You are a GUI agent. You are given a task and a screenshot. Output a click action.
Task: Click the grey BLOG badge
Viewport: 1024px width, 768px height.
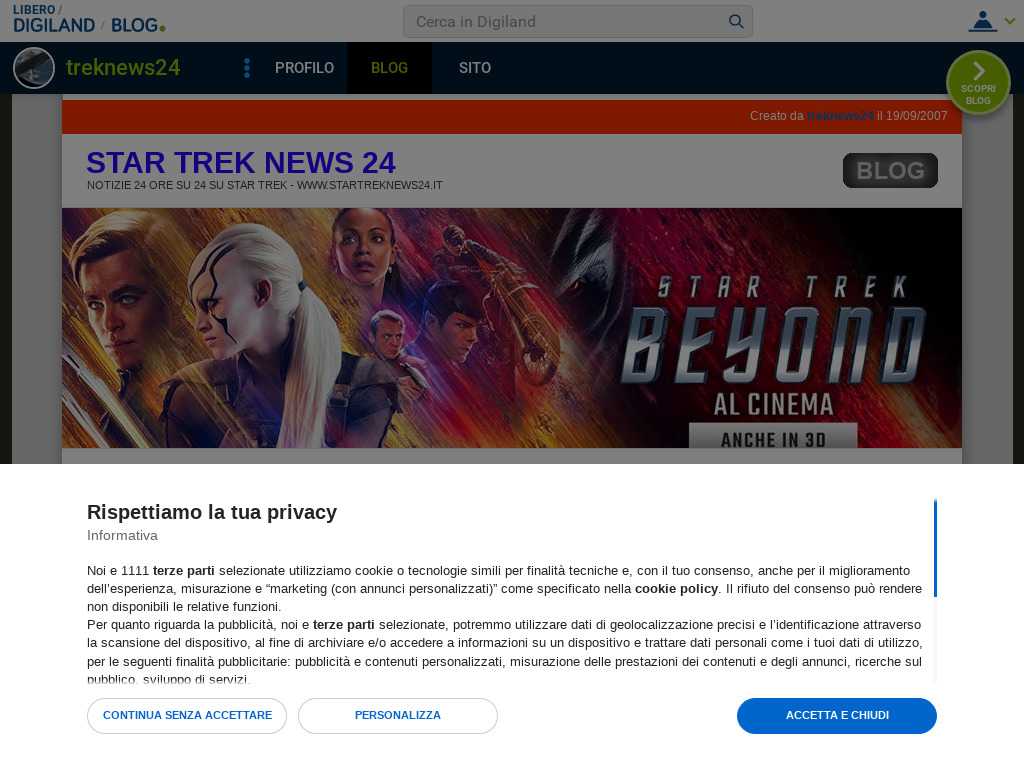[x=890, y=170]
